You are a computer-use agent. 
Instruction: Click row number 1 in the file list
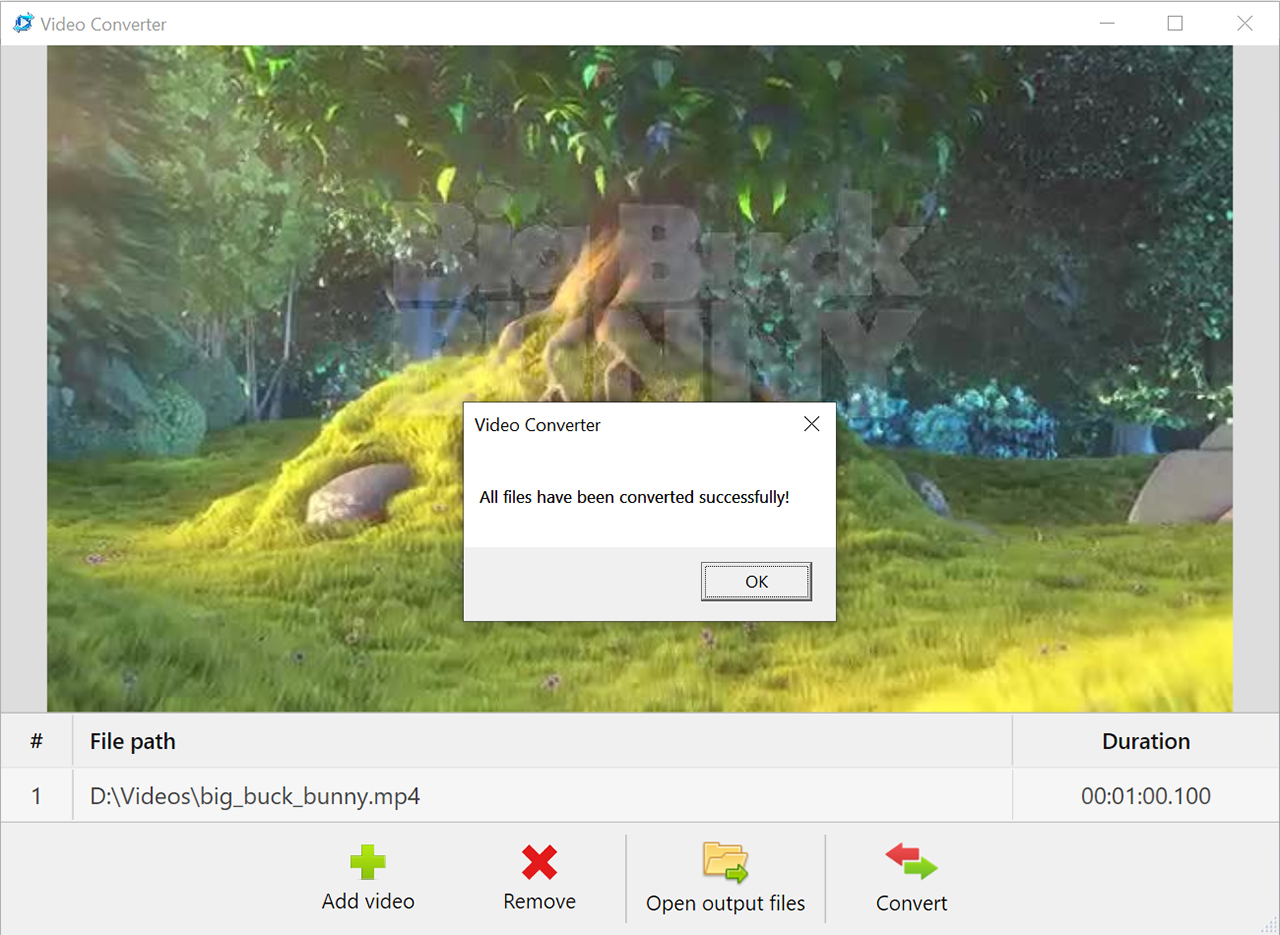click(x=36, y=796)
